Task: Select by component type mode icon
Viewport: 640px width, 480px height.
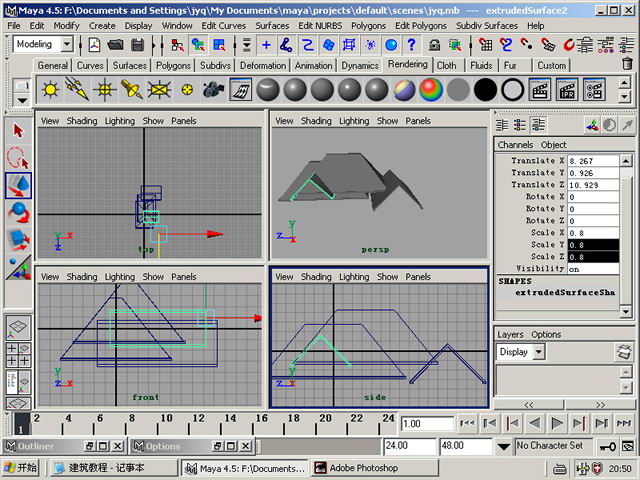Action: click(219, 44)
